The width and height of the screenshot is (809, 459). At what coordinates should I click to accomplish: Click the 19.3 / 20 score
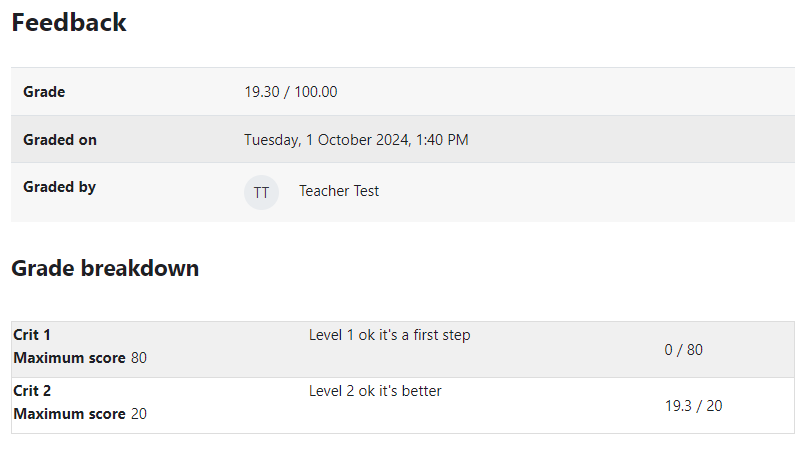point(693,406)
